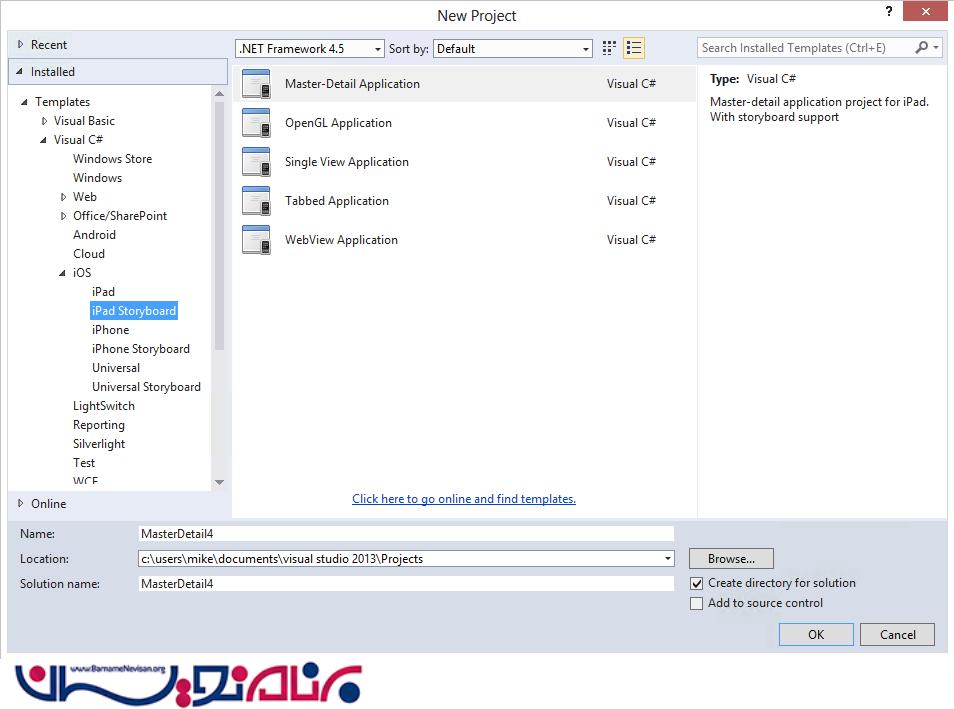954x709 pixels.
Task: Select iPad under iOS
Action: coord(103,292)
